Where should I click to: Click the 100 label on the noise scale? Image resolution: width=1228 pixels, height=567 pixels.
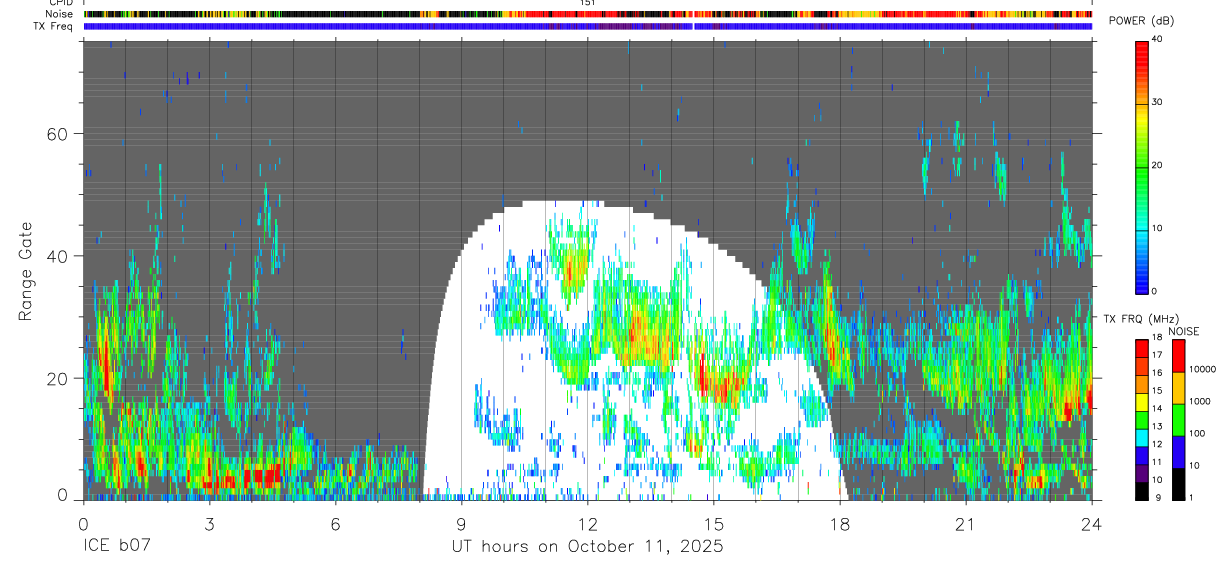tap(1196, 433)
